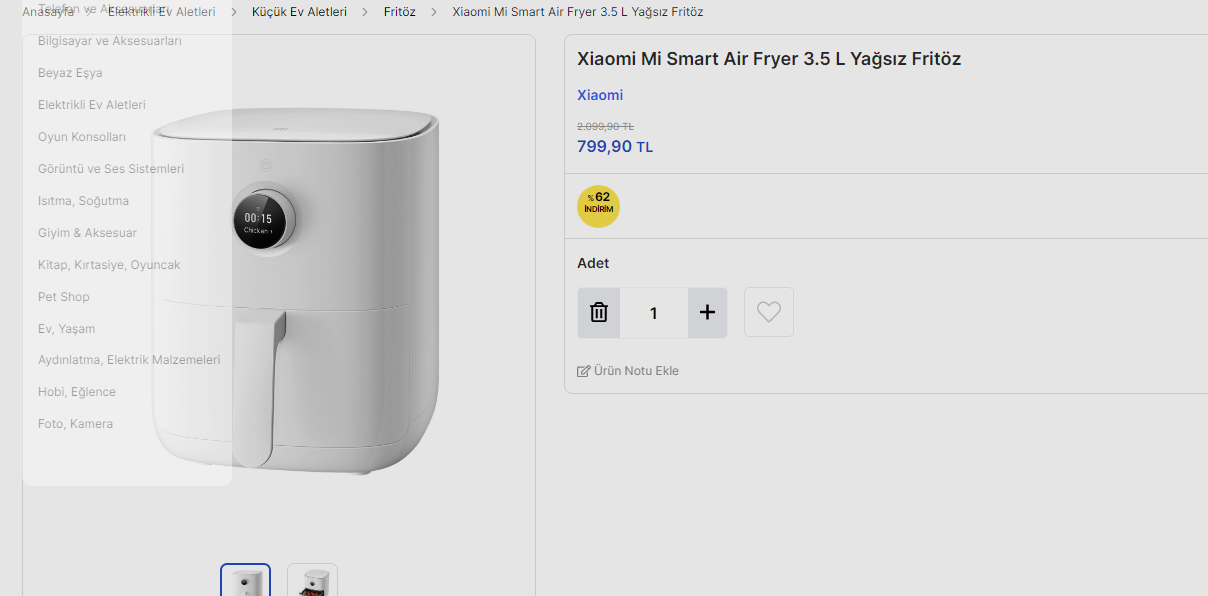Screen dimensions: 1208x596
Task: Open the Xiaomi brand link
Action: 600,95
